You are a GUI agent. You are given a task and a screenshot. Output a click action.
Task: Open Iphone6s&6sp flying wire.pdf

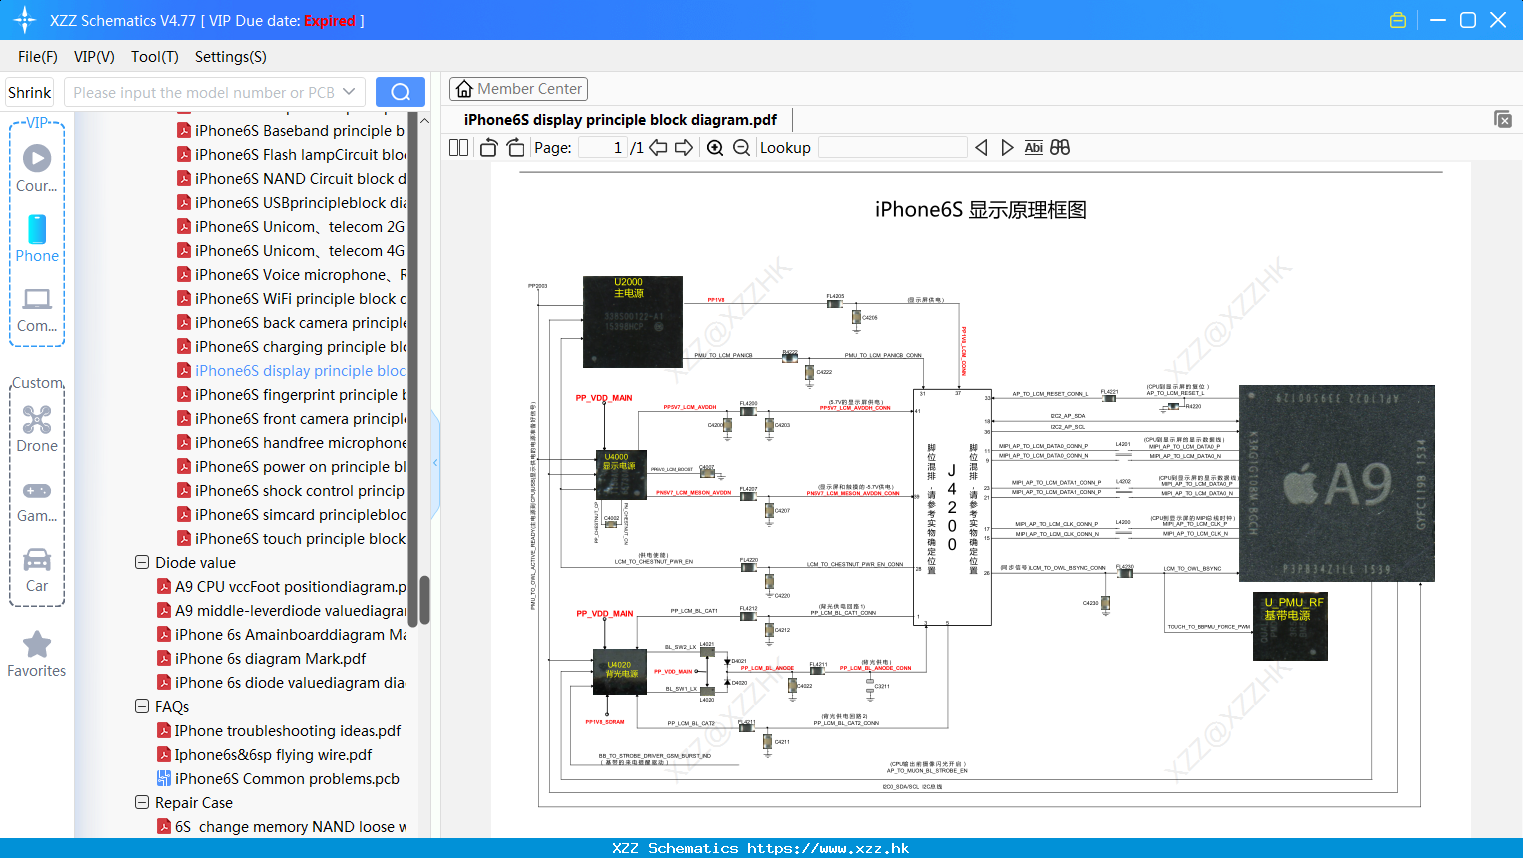[264, 754]
